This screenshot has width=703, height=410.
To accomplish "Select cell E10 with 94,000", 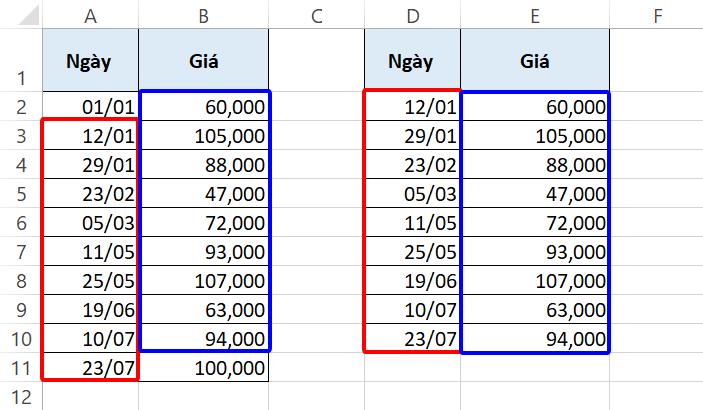I will pyautogui.click(x=535, y=338).
